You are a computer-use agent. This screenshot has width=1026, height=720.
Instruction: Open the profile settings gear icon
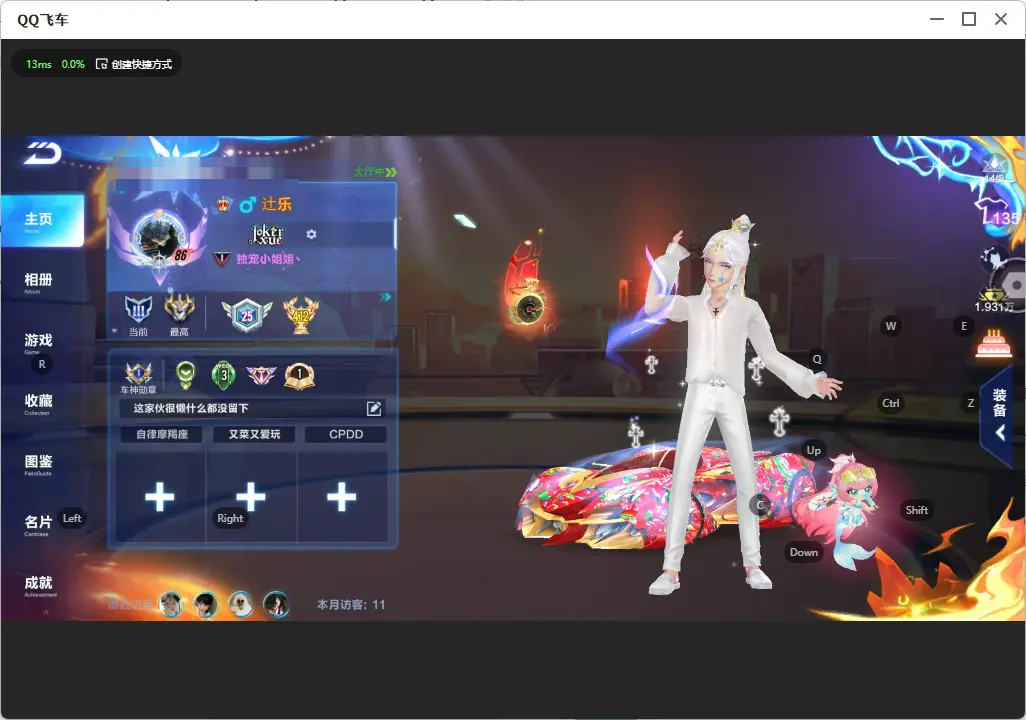click(x=311, y=234)
